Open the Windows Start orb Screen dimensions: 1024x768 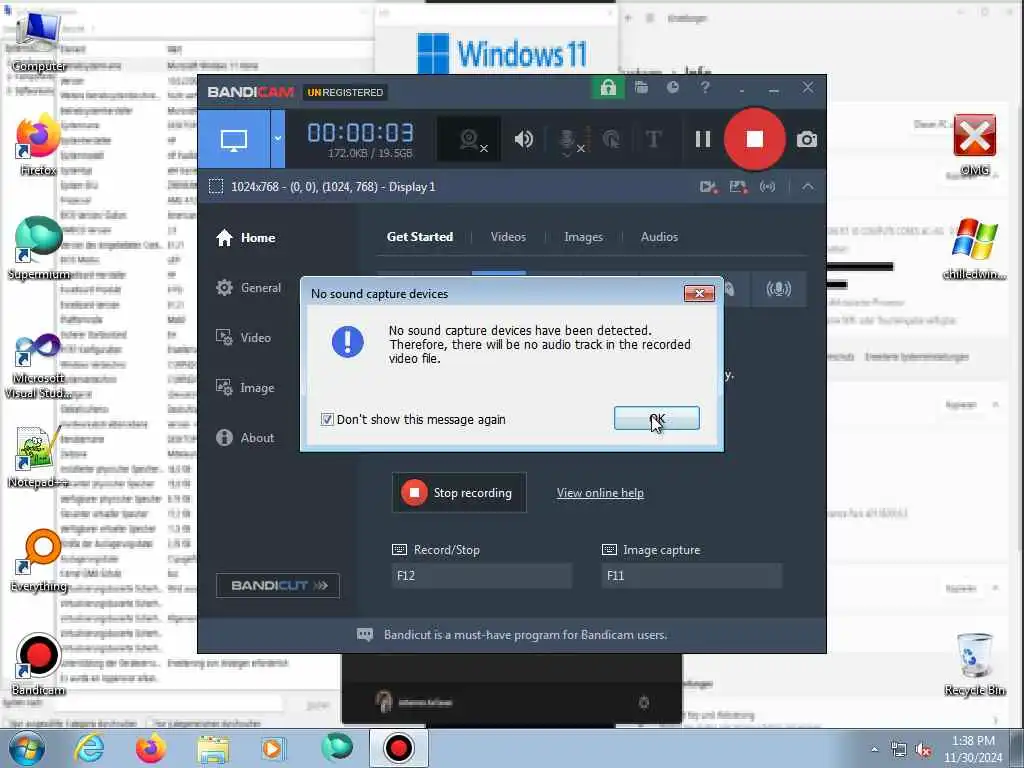click(x=26, y=748)
